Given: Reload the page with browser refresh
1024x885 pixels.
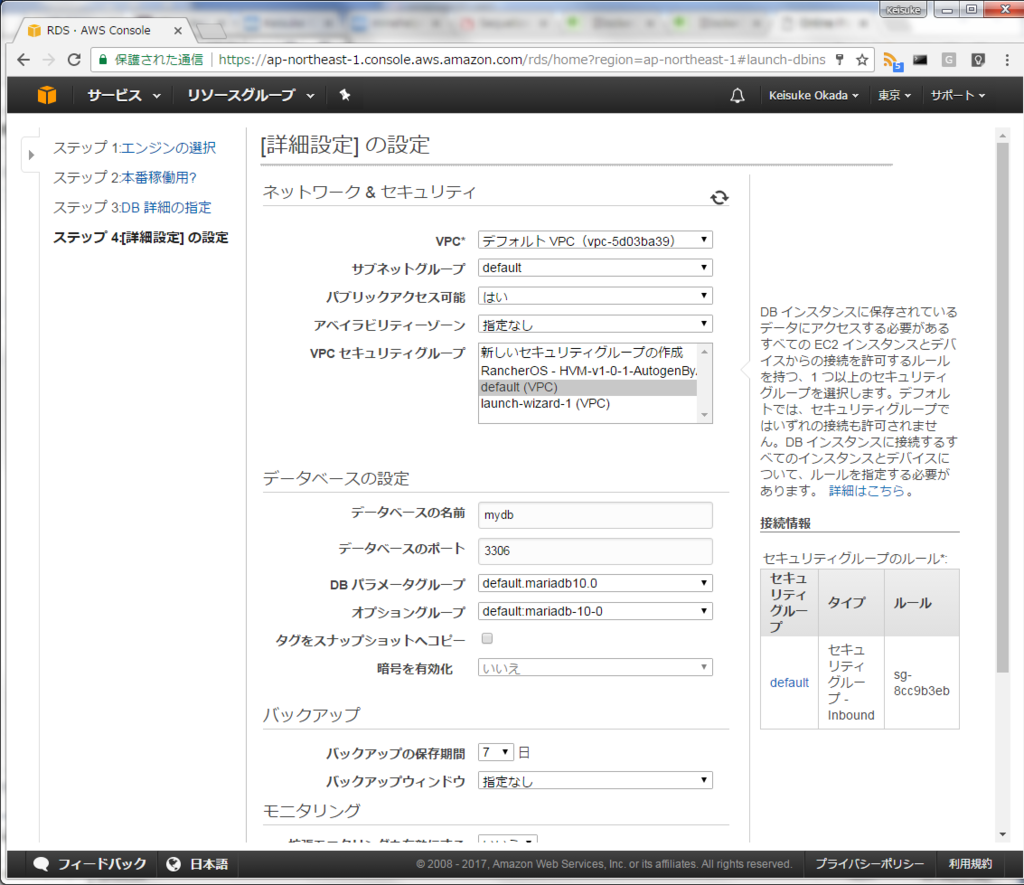Looking at the screenshot, I should tap(74, 59).
